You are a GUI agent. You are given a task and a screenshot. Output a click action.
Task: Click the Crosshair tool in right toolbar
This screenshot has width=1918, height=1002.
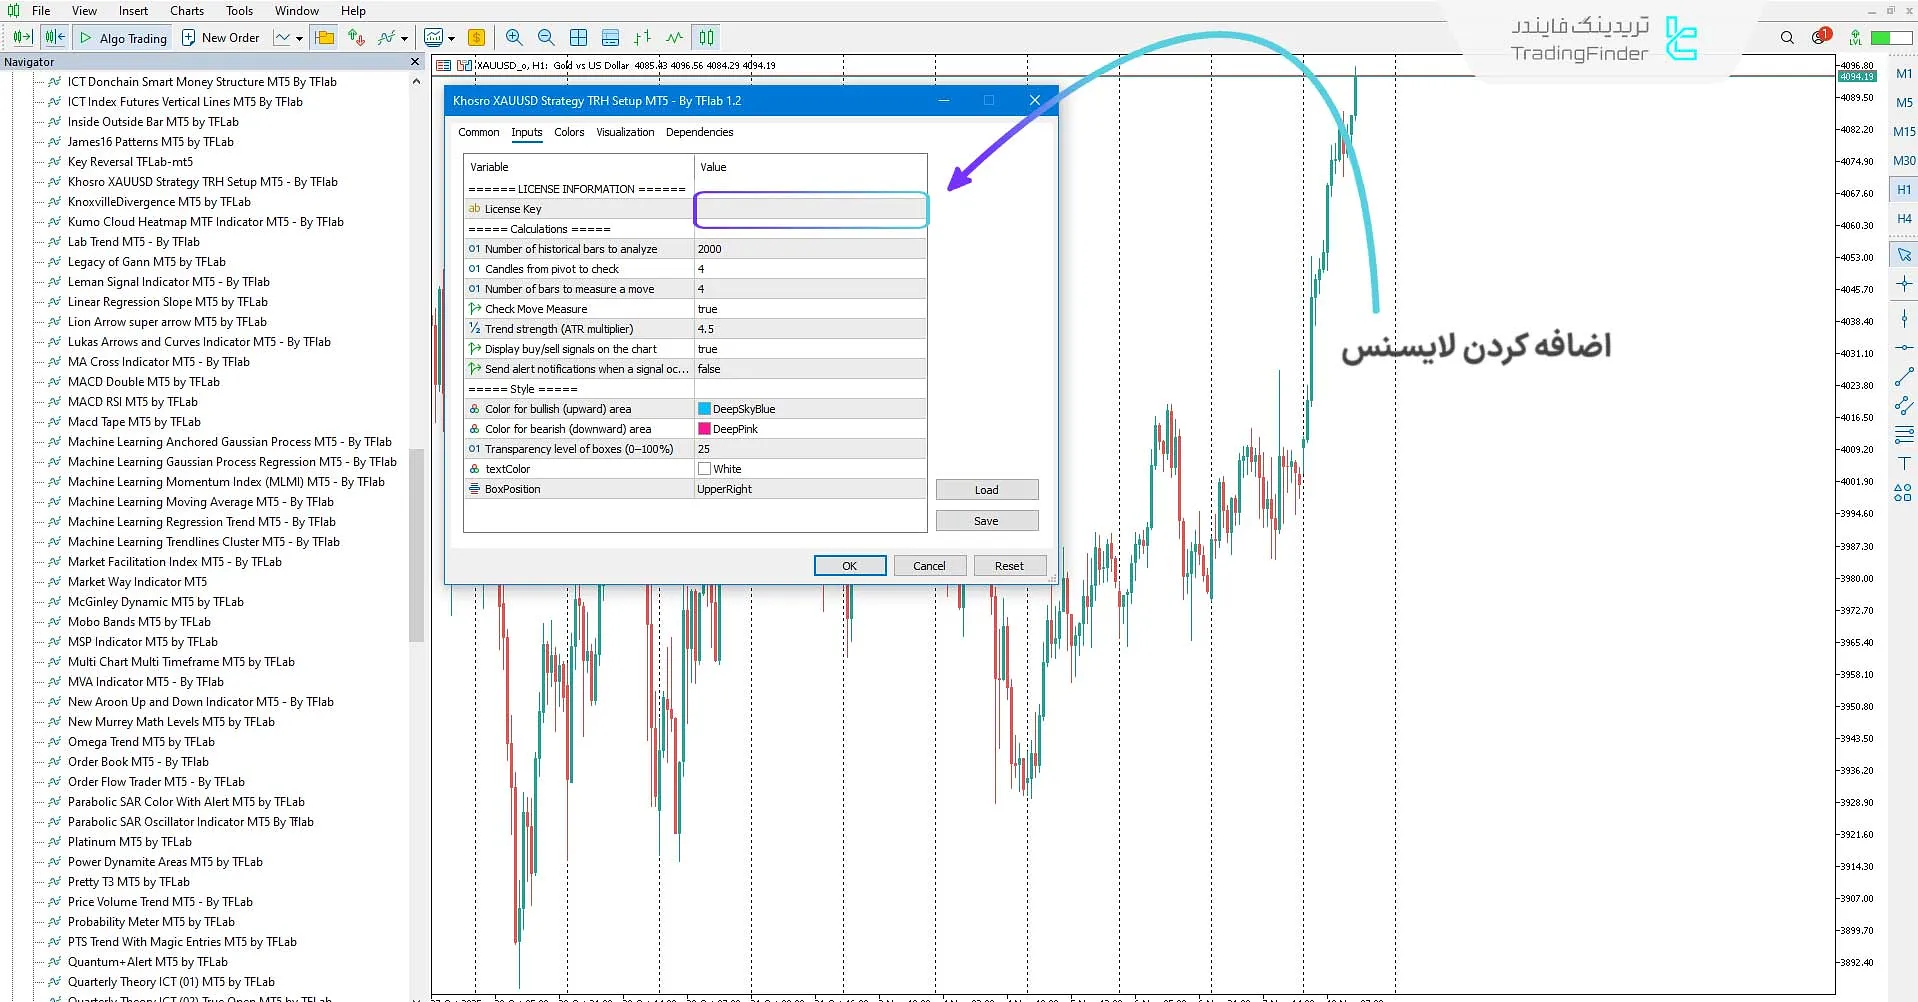pos(1905,285)
